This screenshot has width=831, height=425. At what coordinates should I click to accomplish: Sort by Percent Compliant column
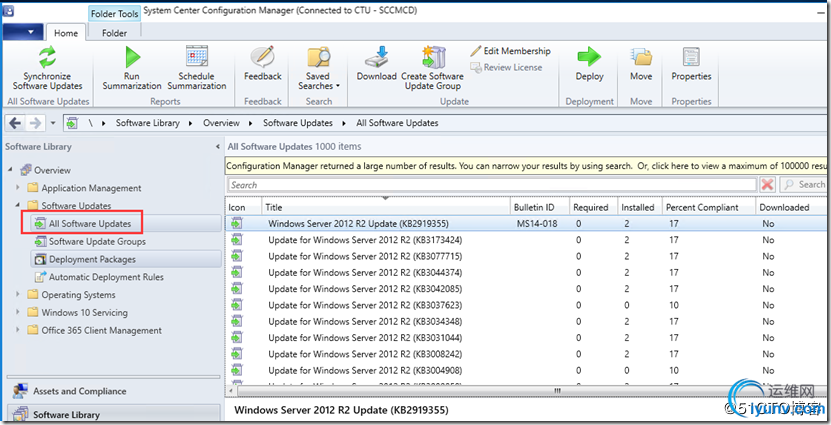pos(709,207)
